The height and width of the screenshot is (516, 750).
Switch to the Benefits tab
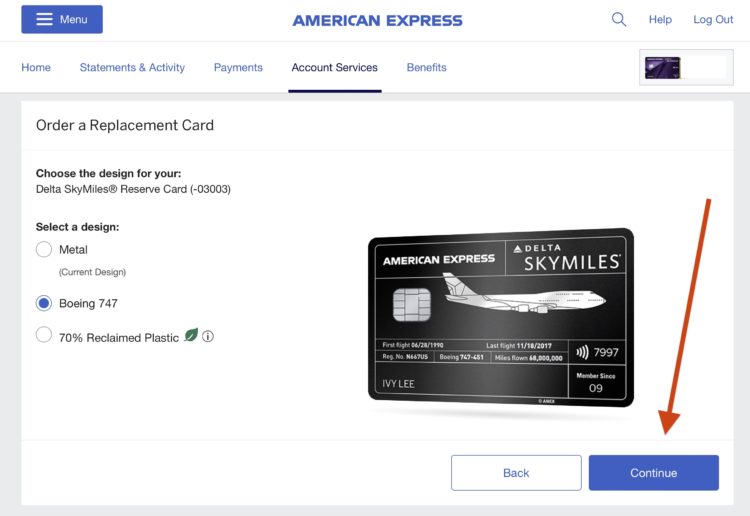pyautogui.click(x=426, y=68)
